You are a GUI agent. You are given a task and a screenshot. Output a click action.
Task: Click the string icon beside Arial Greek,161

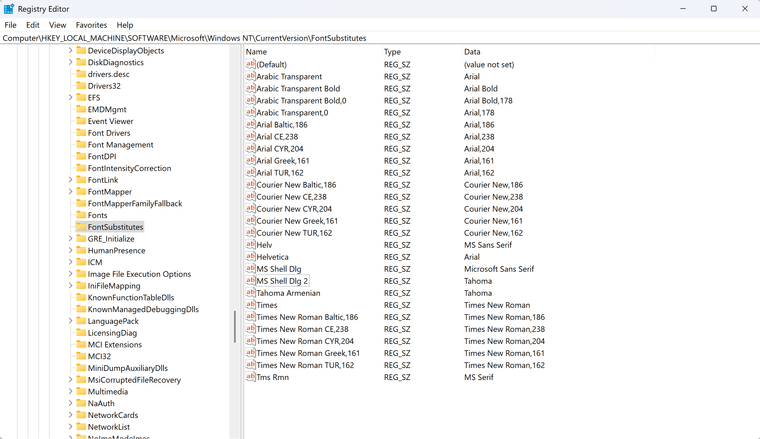(251, 160)
